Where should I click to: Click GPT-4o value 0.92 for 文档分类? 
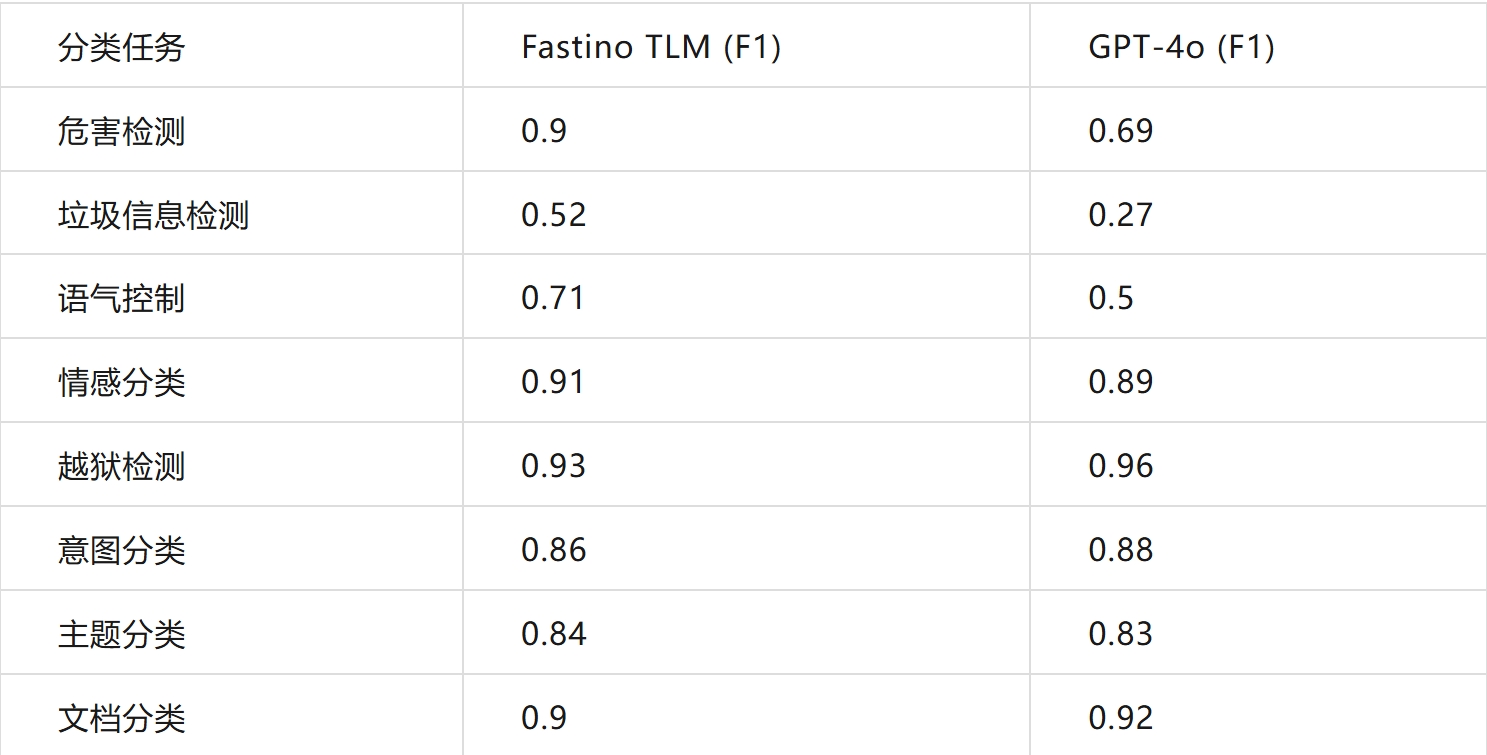(x=1120, y=718)
